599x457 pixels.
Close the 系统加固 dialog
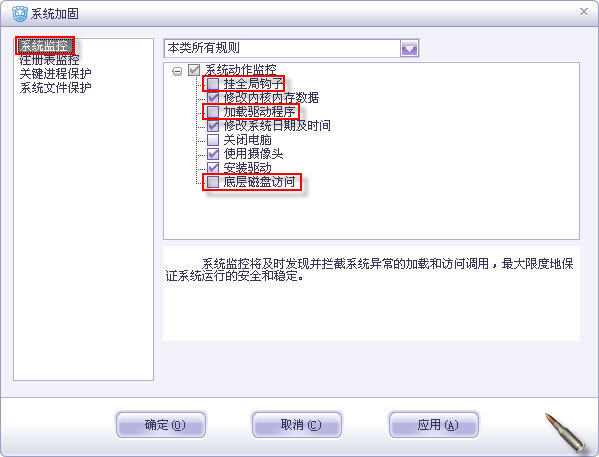tap(583, 12)
